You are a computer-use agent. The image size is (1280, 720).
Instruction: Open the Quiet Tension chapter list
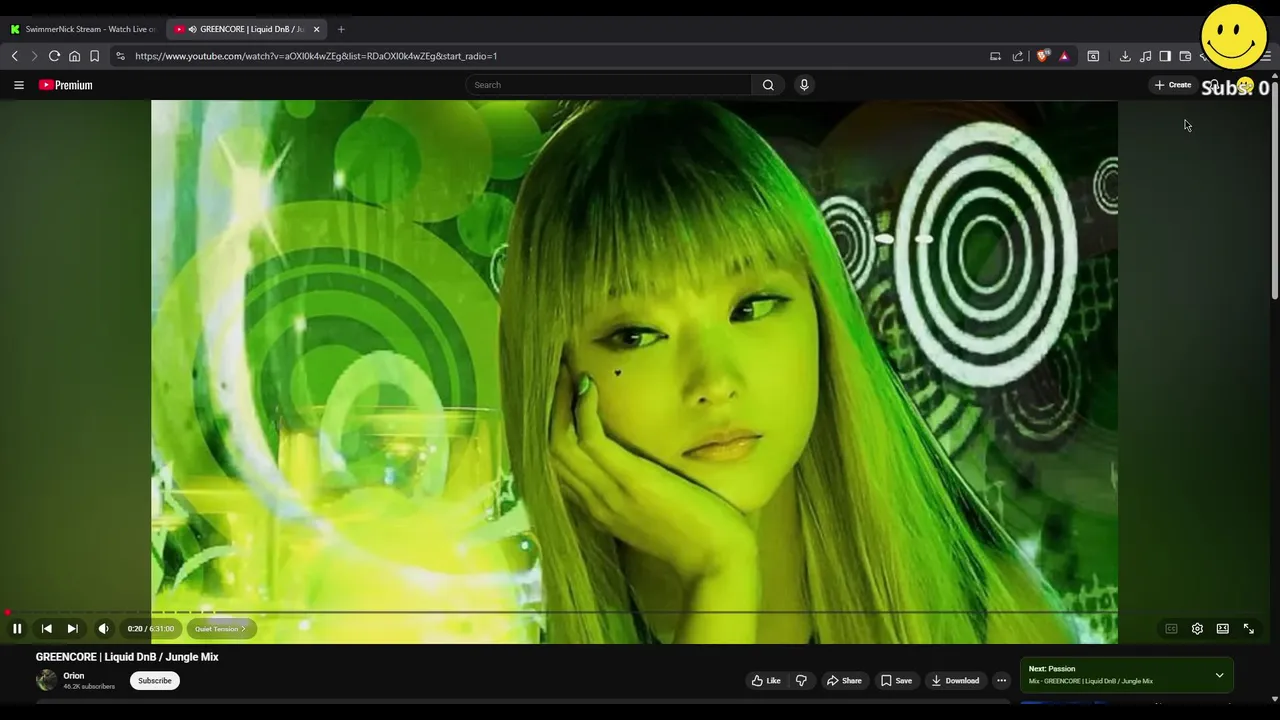pyautogui.click(x=220, y=629)
